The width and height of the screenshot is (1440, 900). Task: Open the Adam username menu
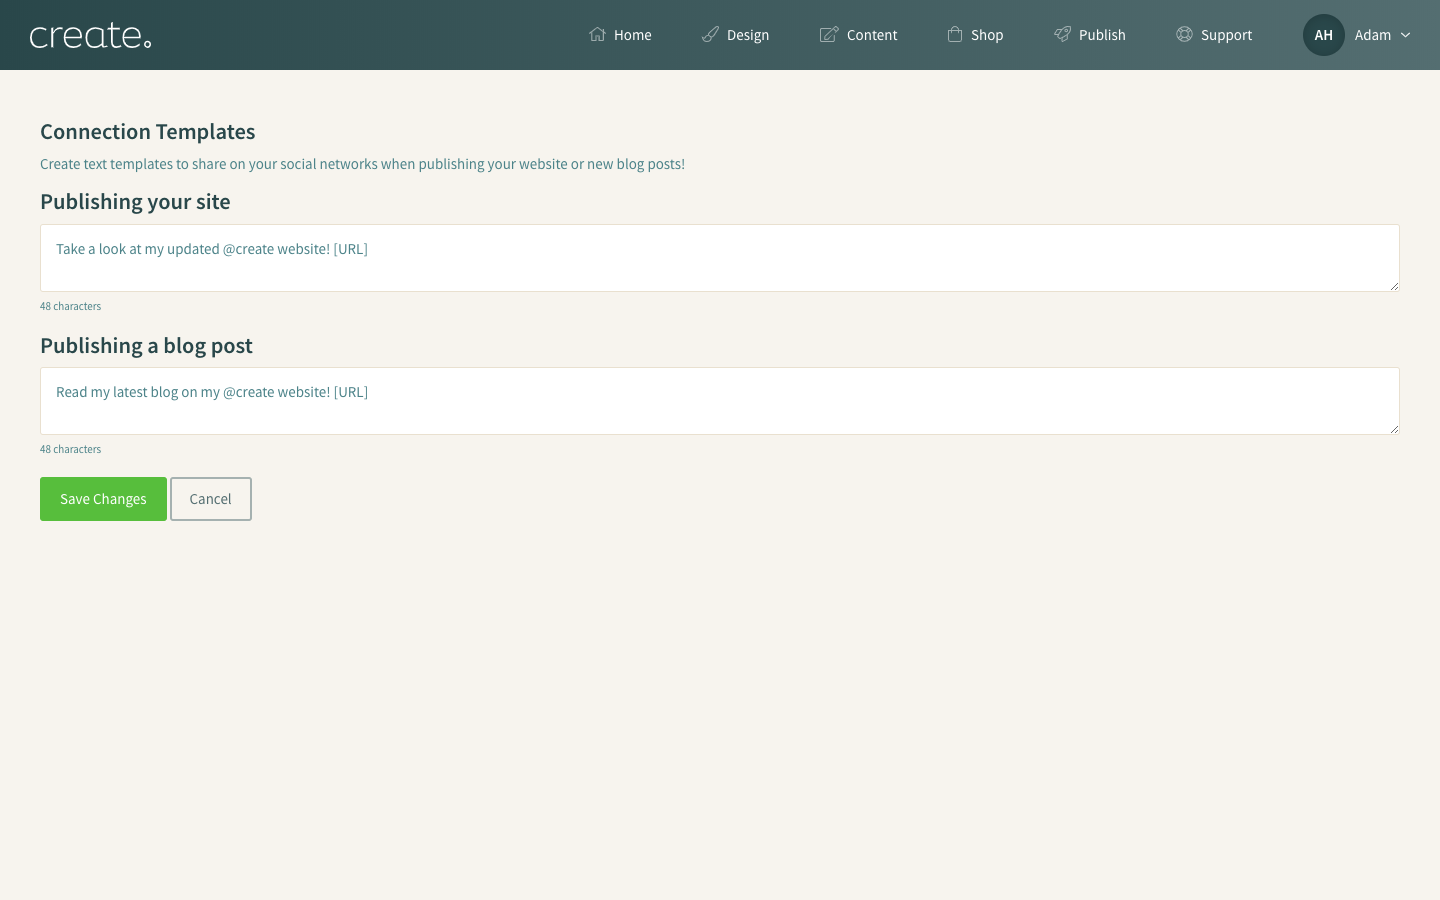tap(1372, 35)
